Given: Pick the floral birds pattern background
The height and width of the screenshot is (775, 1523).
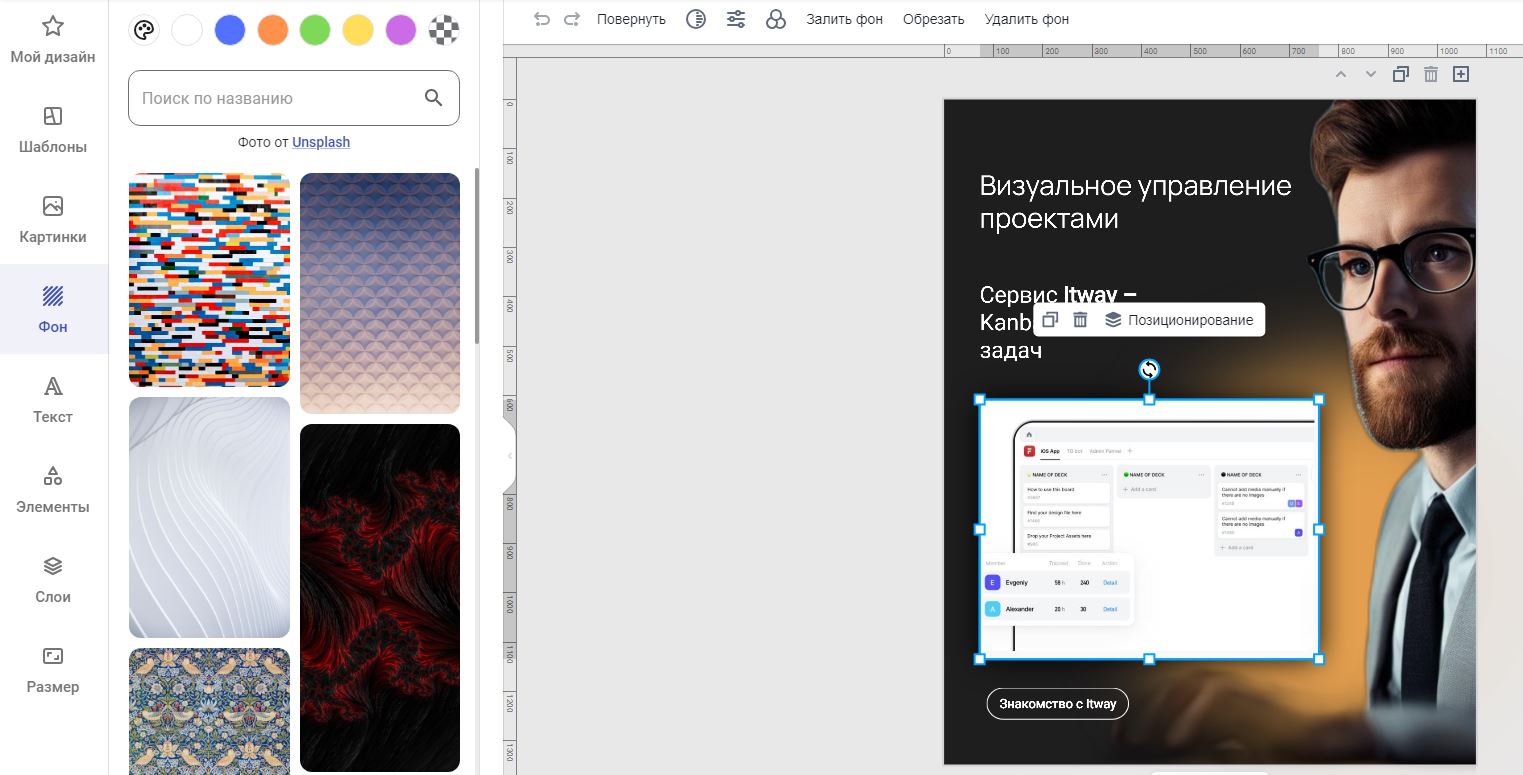Looking at the screenshot, I should 209,711.
